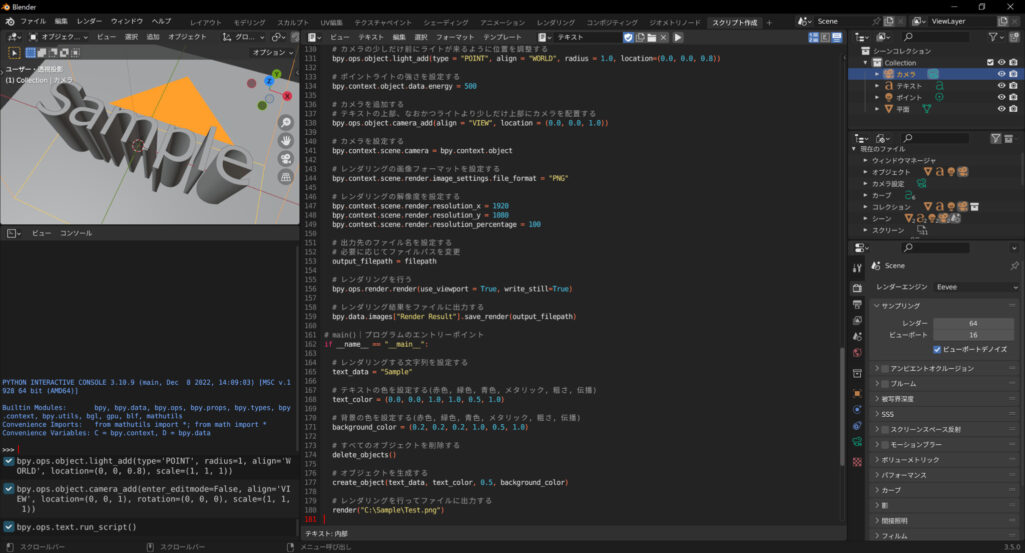The height and width of the screenshot is (553, 1025).
Task: Click the pin icon in properties header
Action: (1014, 266)
